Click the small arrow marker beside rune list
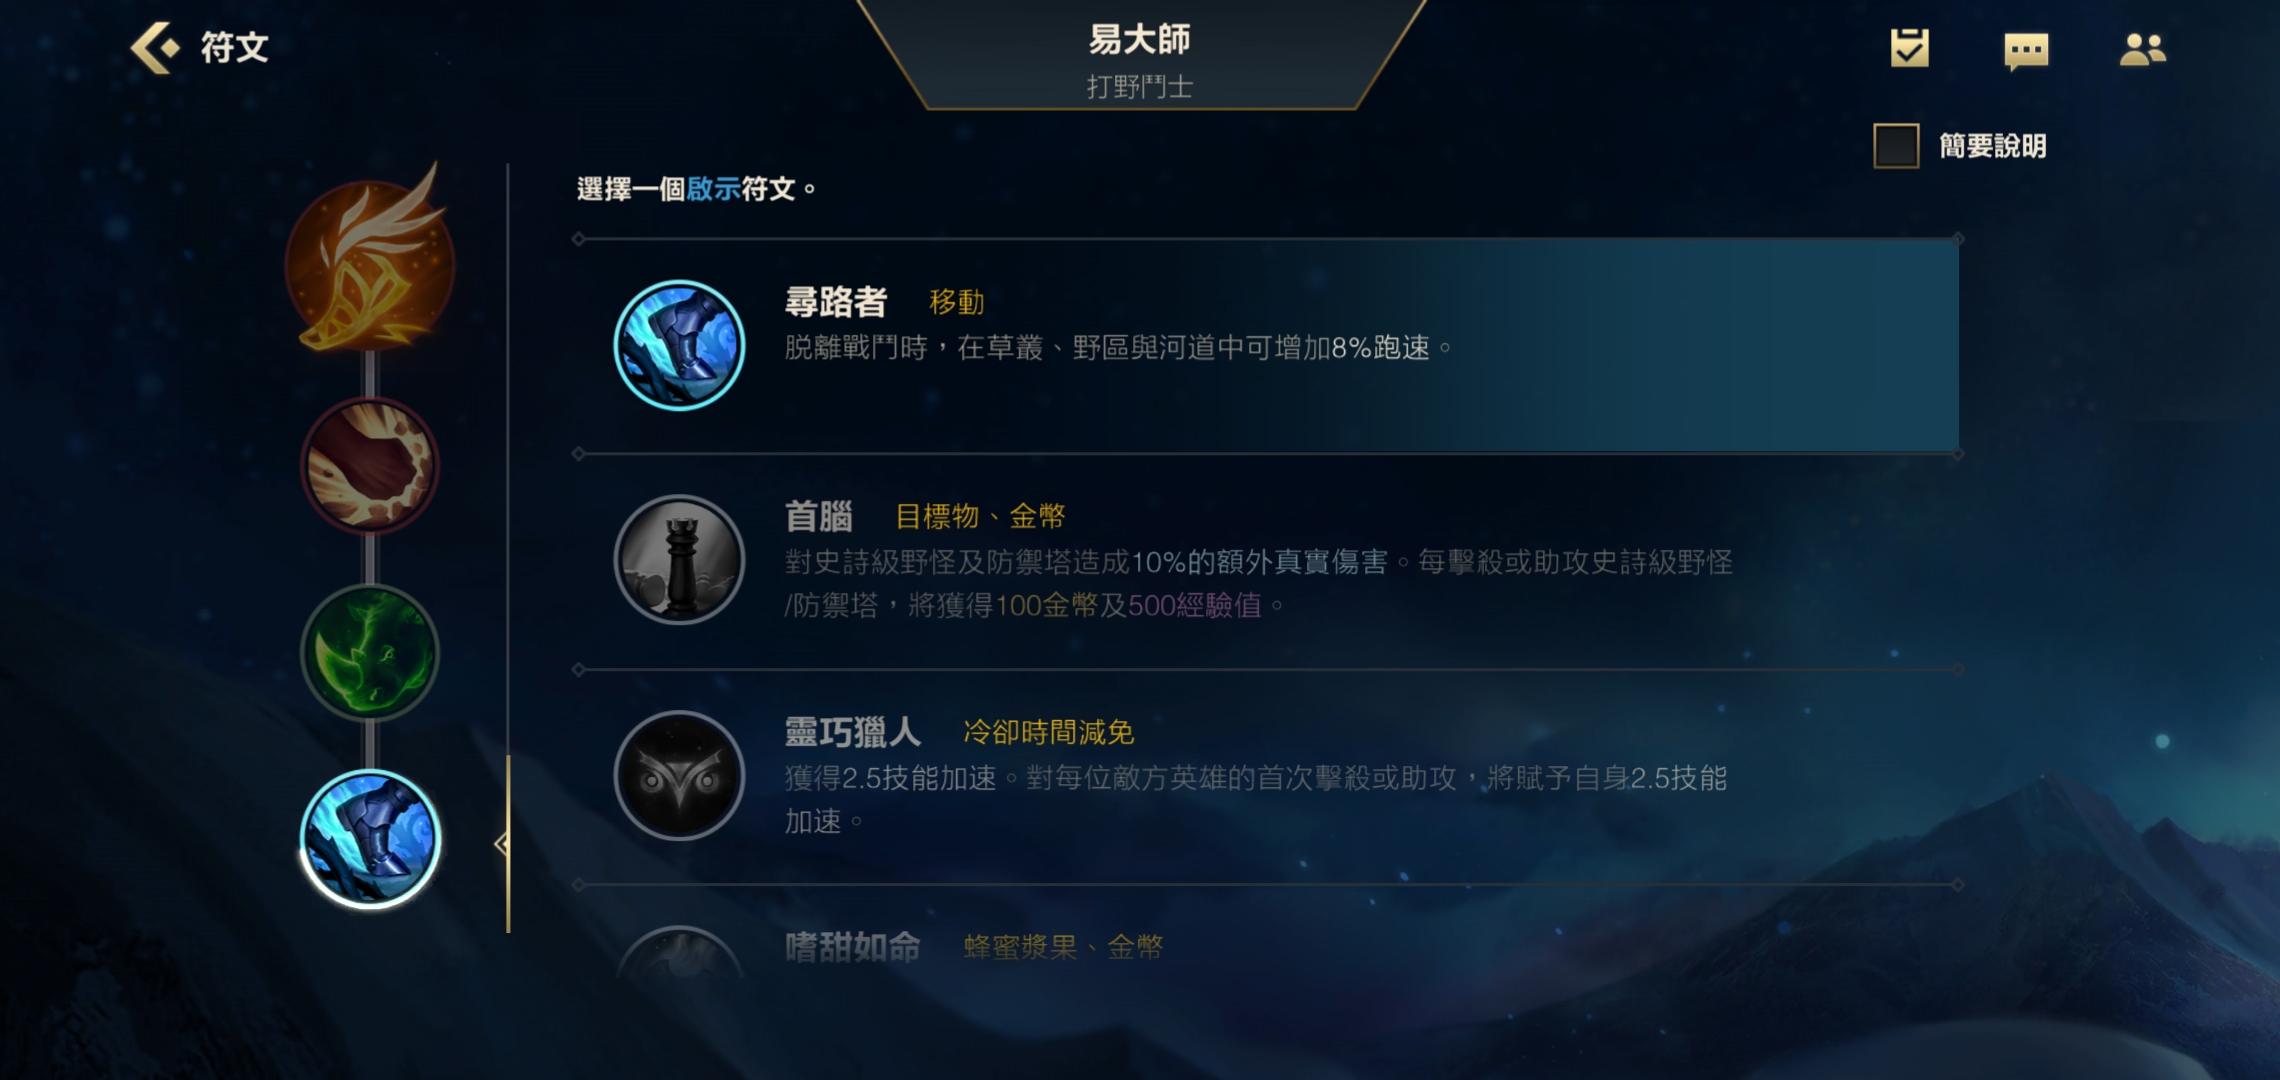Screen dimensions: 2280x1080 tap(501, 844)
